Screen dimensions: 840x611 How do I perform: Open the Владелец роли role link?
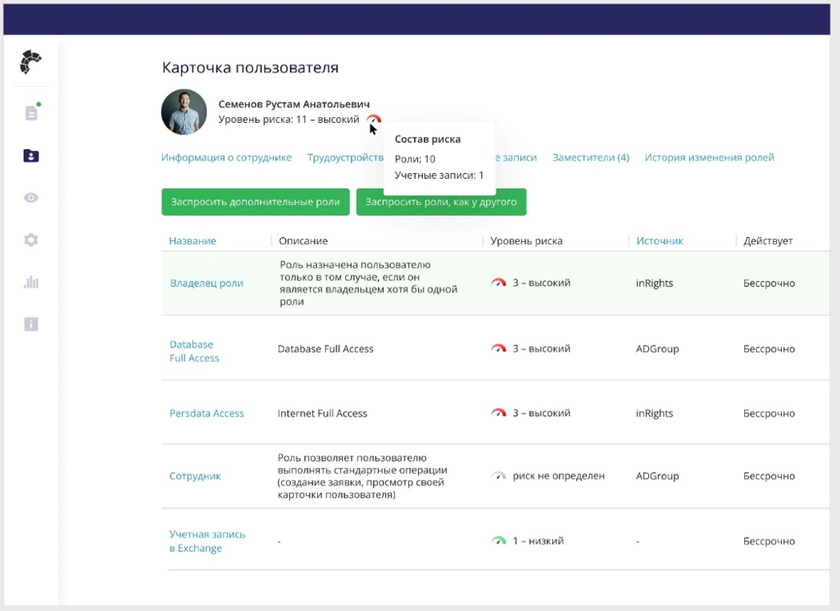[206, 283]
